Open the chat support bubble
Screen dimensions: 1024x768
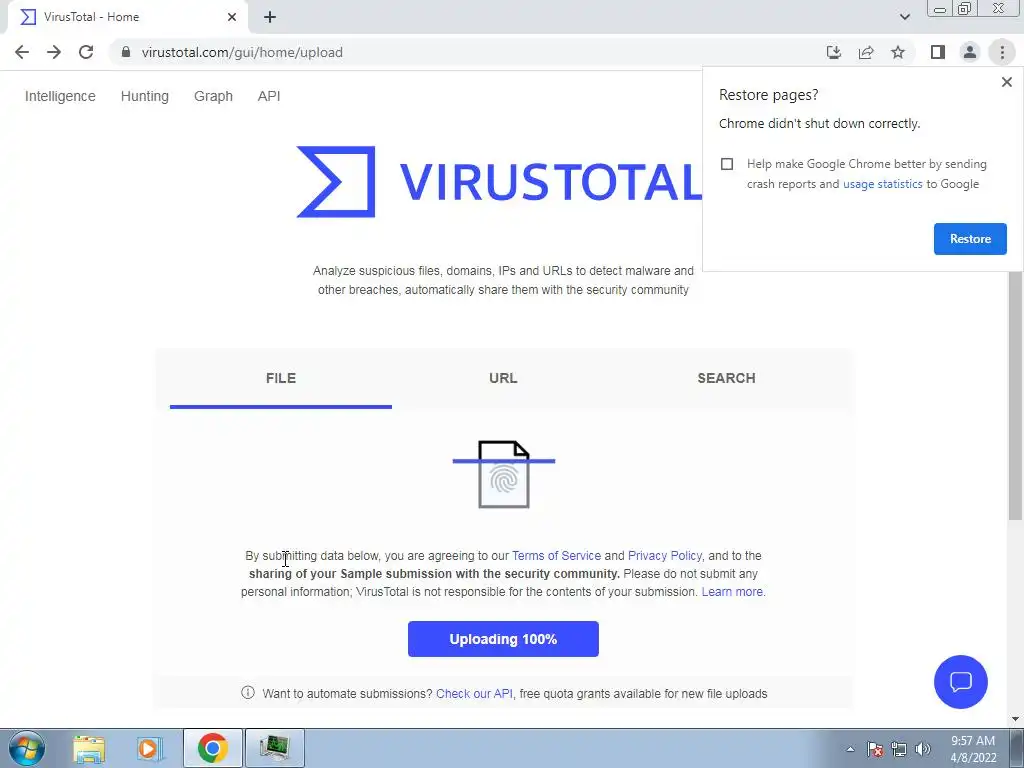coord(961,682)
